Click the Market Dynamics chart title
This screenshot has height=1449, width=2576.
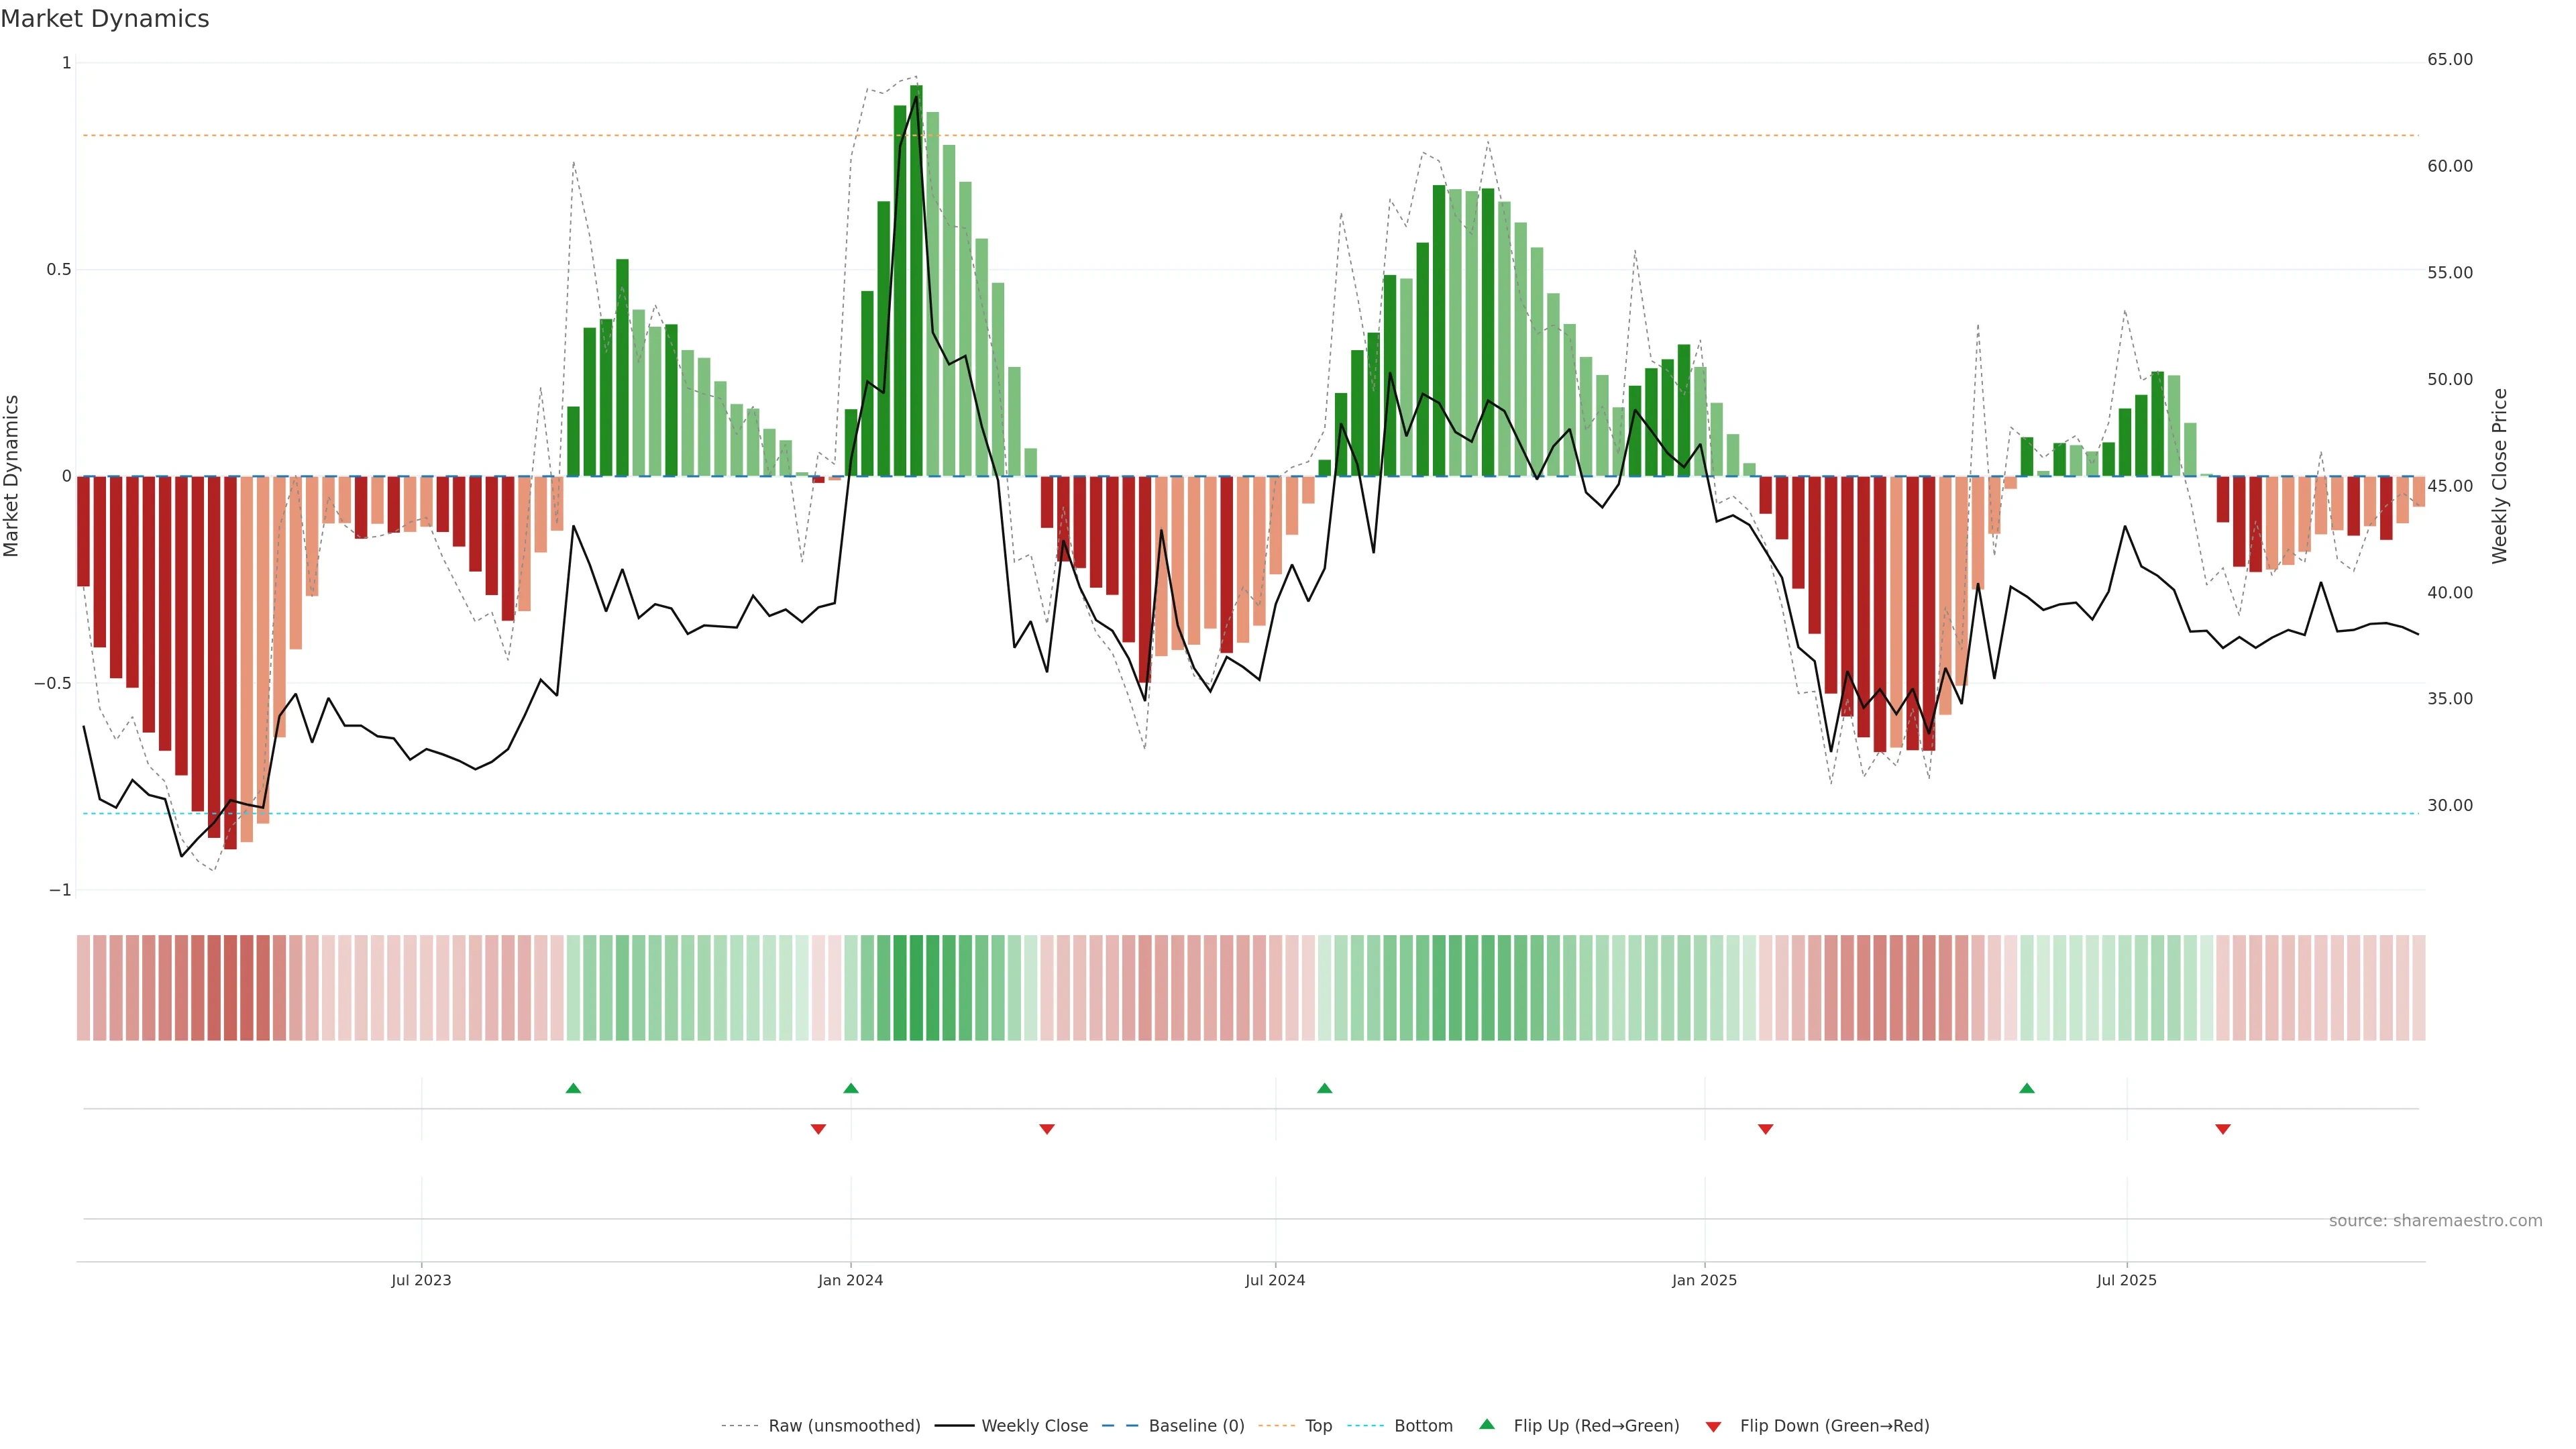[105, 19]
